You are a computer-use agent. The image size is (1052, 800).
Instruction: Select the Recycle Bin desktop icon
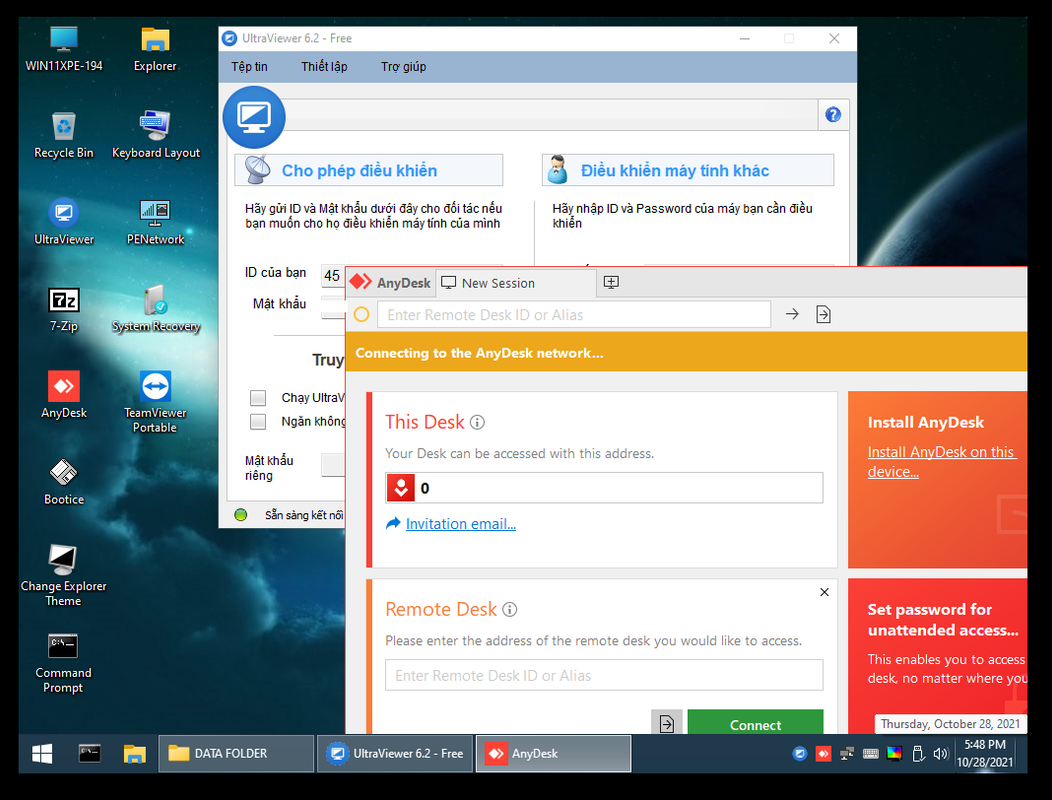64,136
